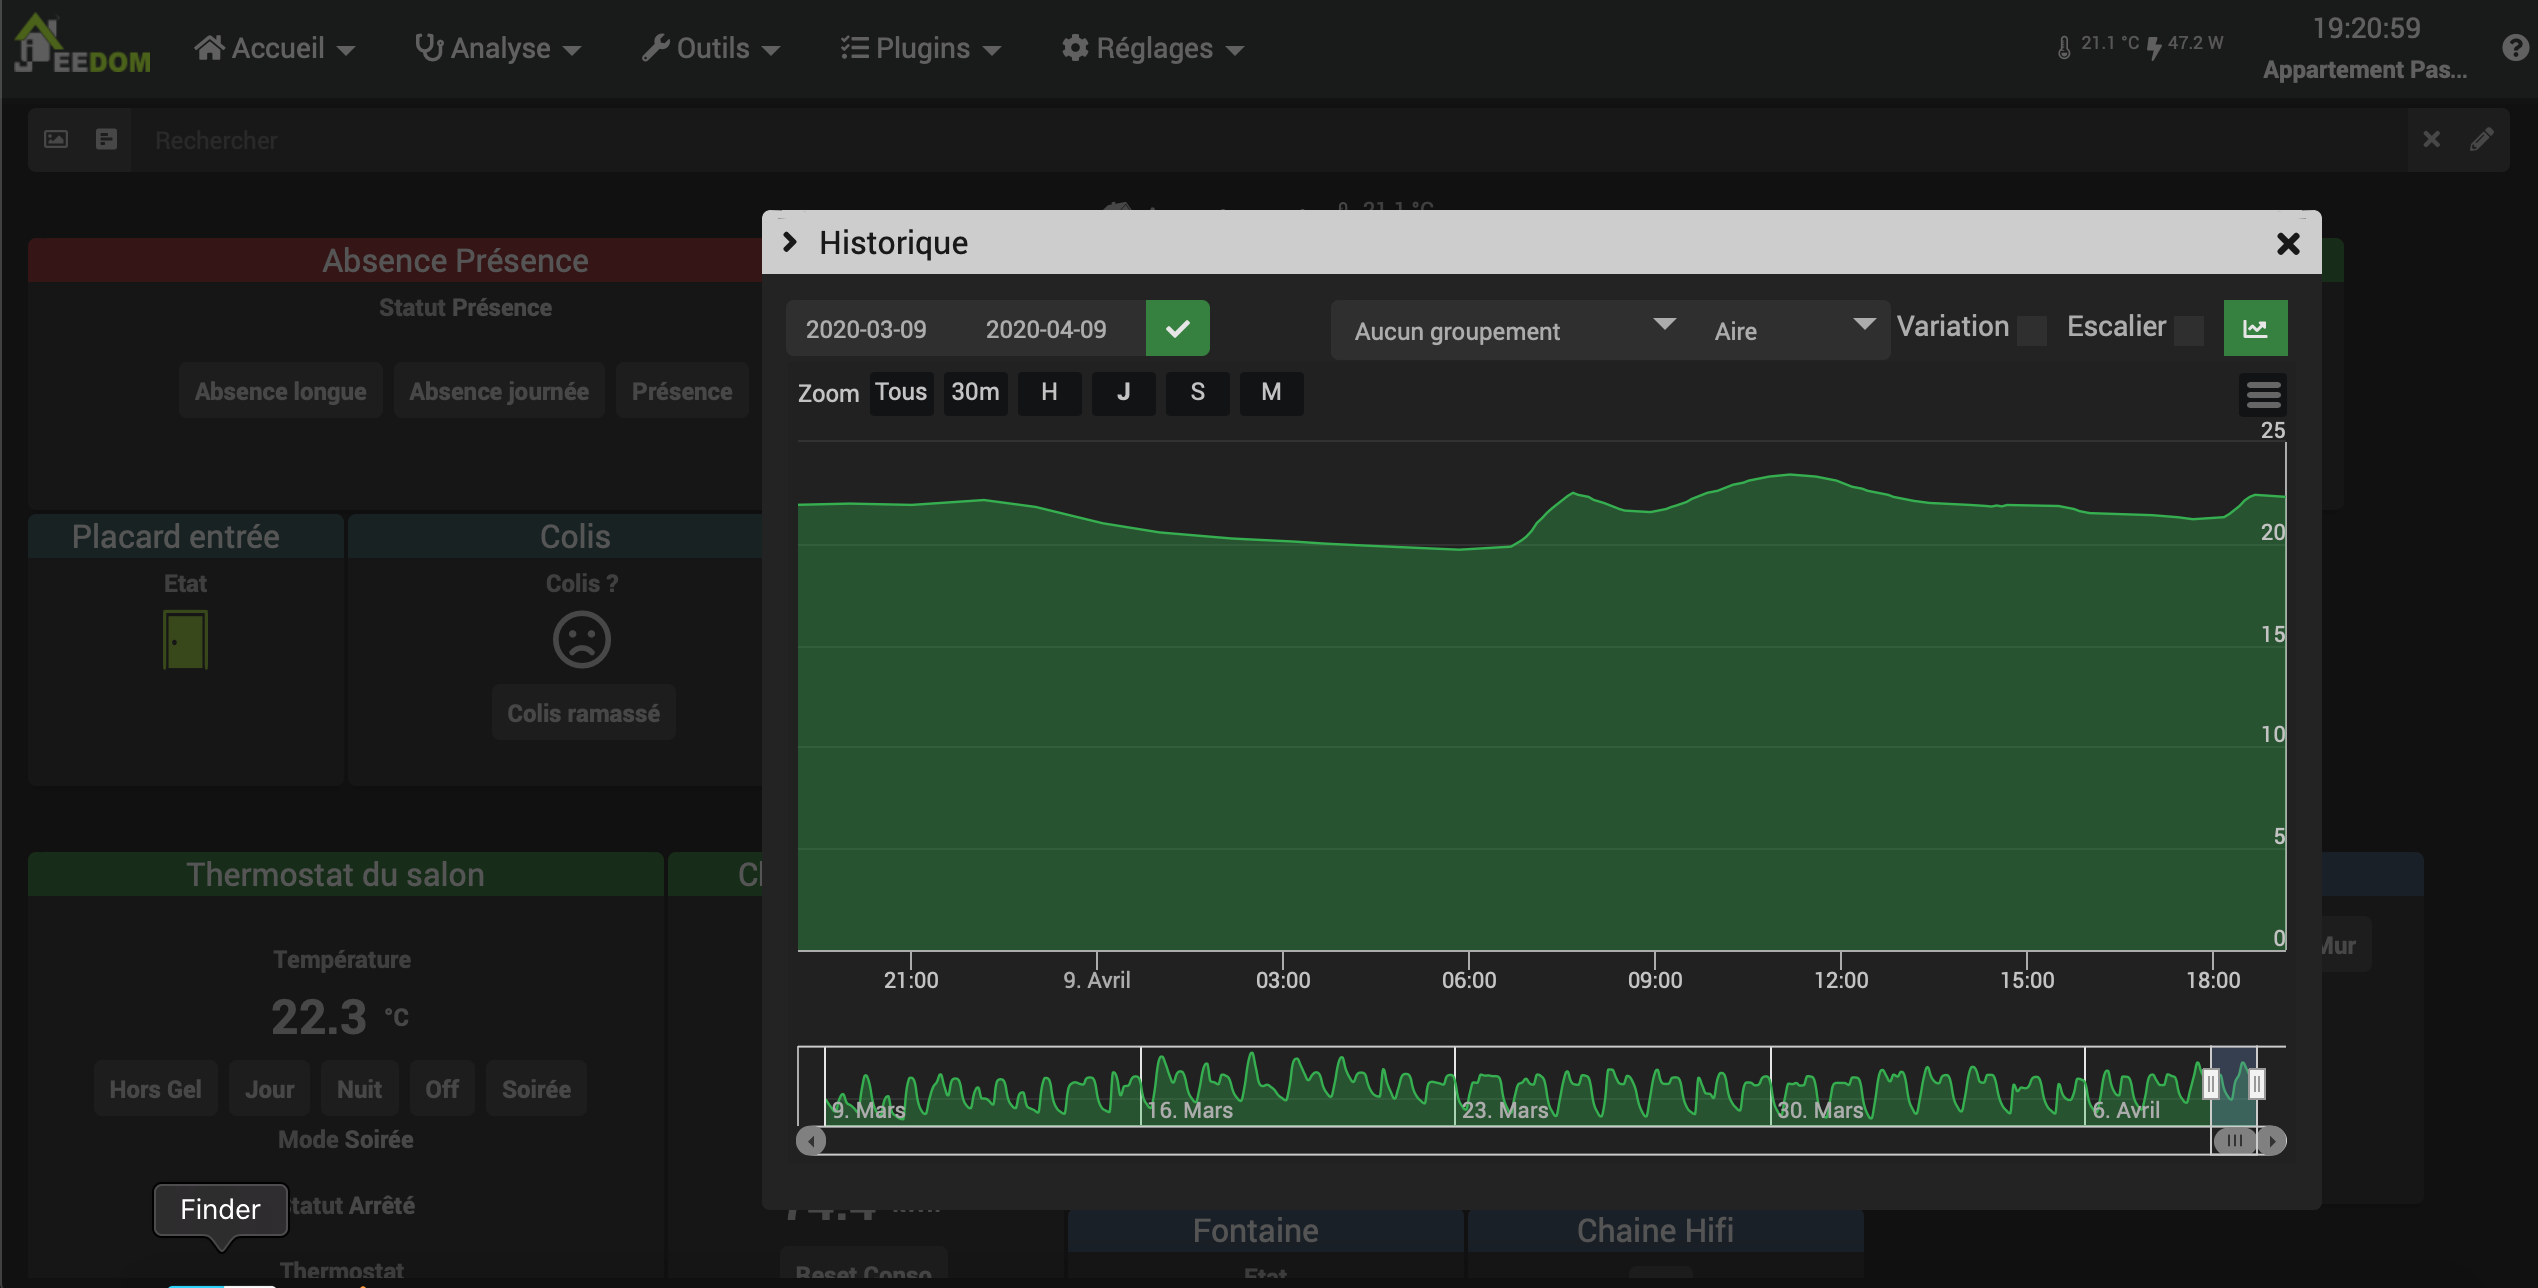2538x1288 pixels.
Task: Click the Jeedom logo in the top bar
Action: coord(82,46)
